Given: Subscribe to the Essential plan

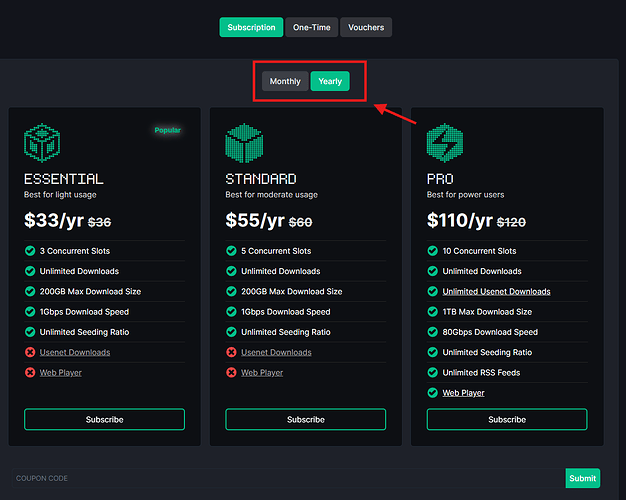Looking at the screenshot, I should coord(105,419).
